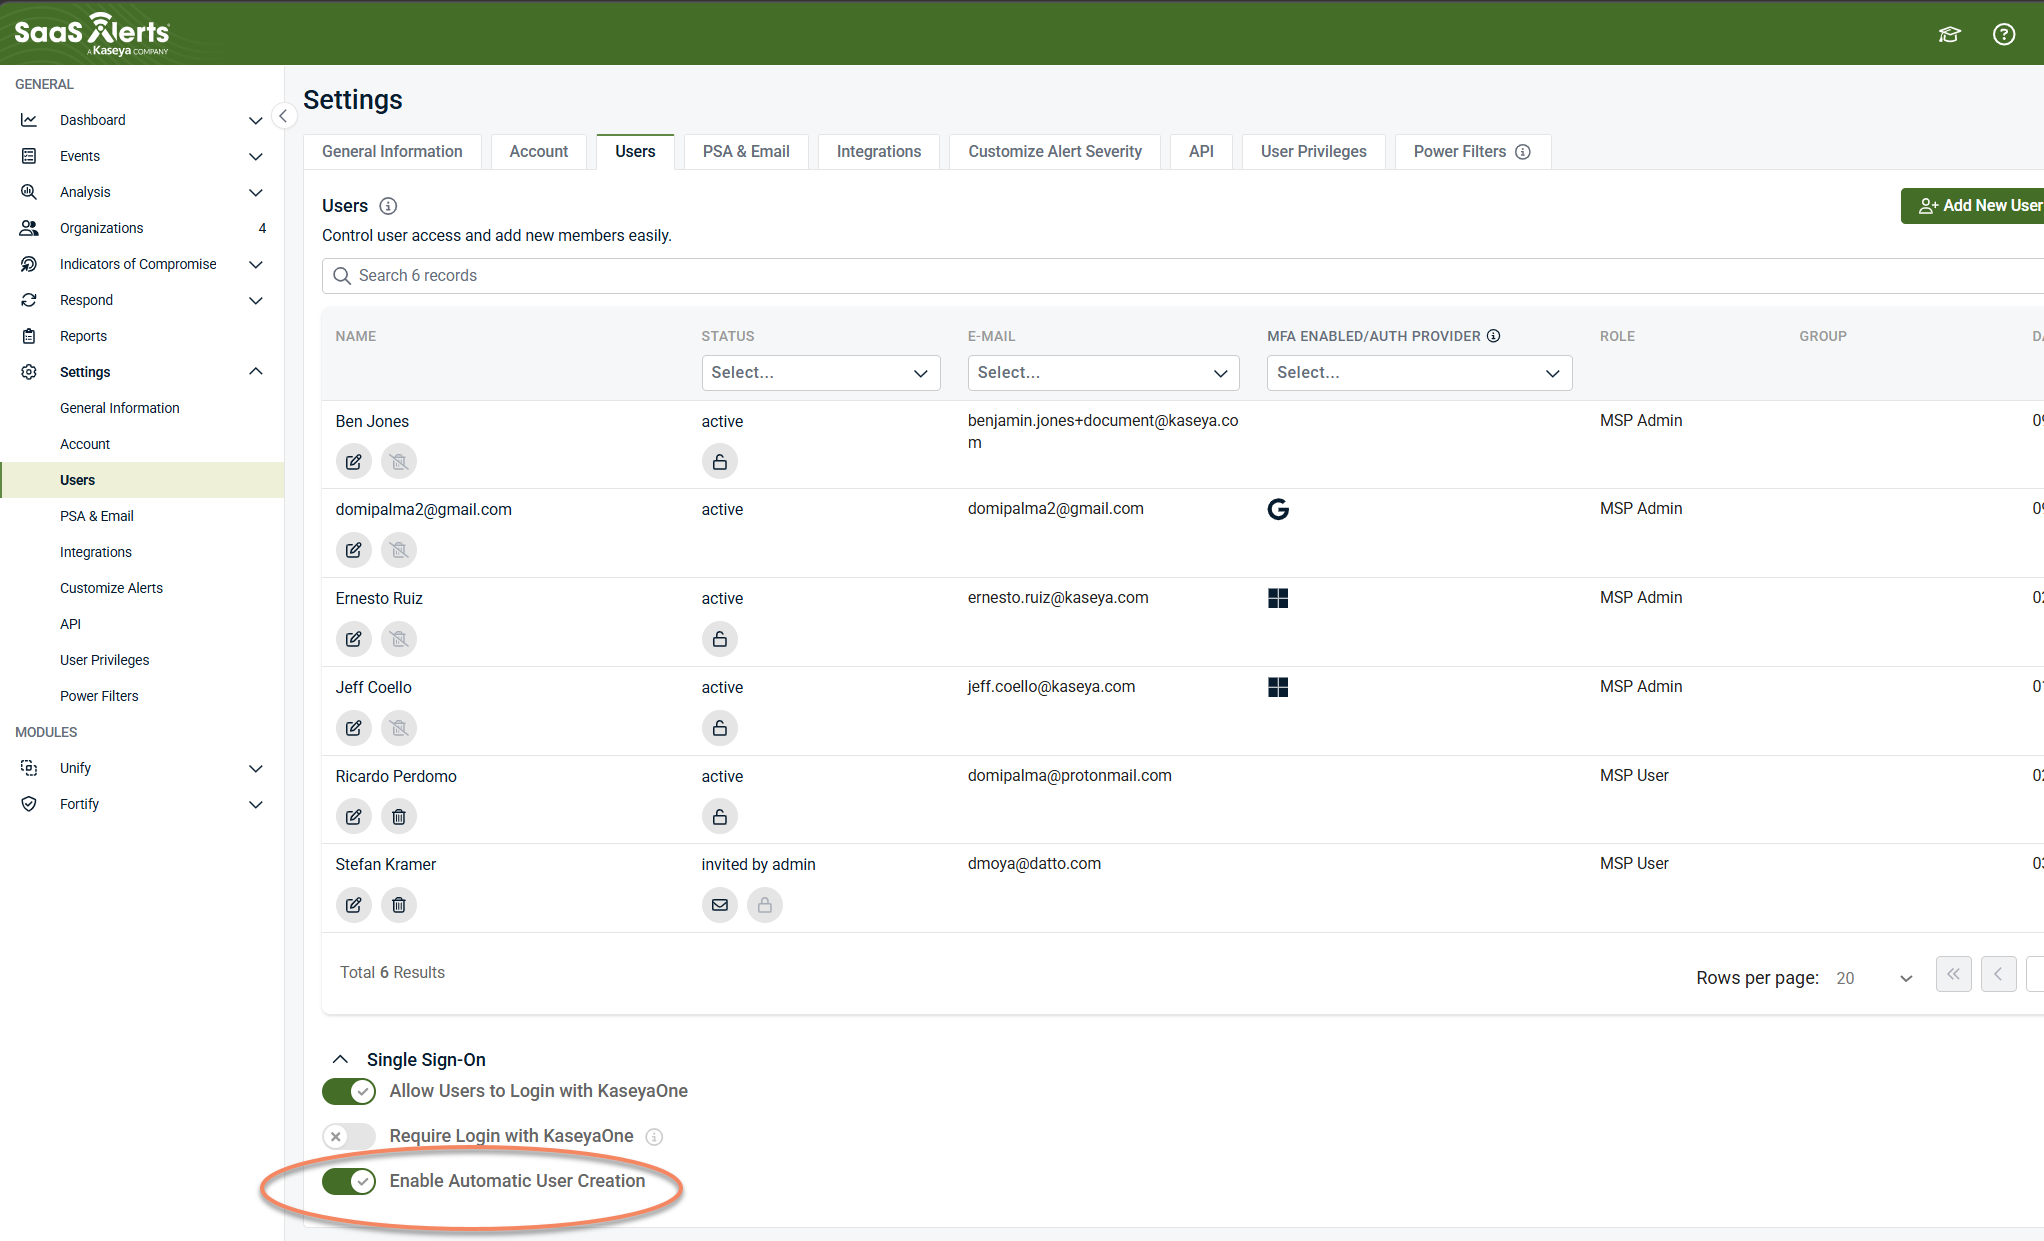Screen dimensions: 2044x1241
Task: Edit the Ben Jones user
Action: pyautogui.click(x=354, y=462)
